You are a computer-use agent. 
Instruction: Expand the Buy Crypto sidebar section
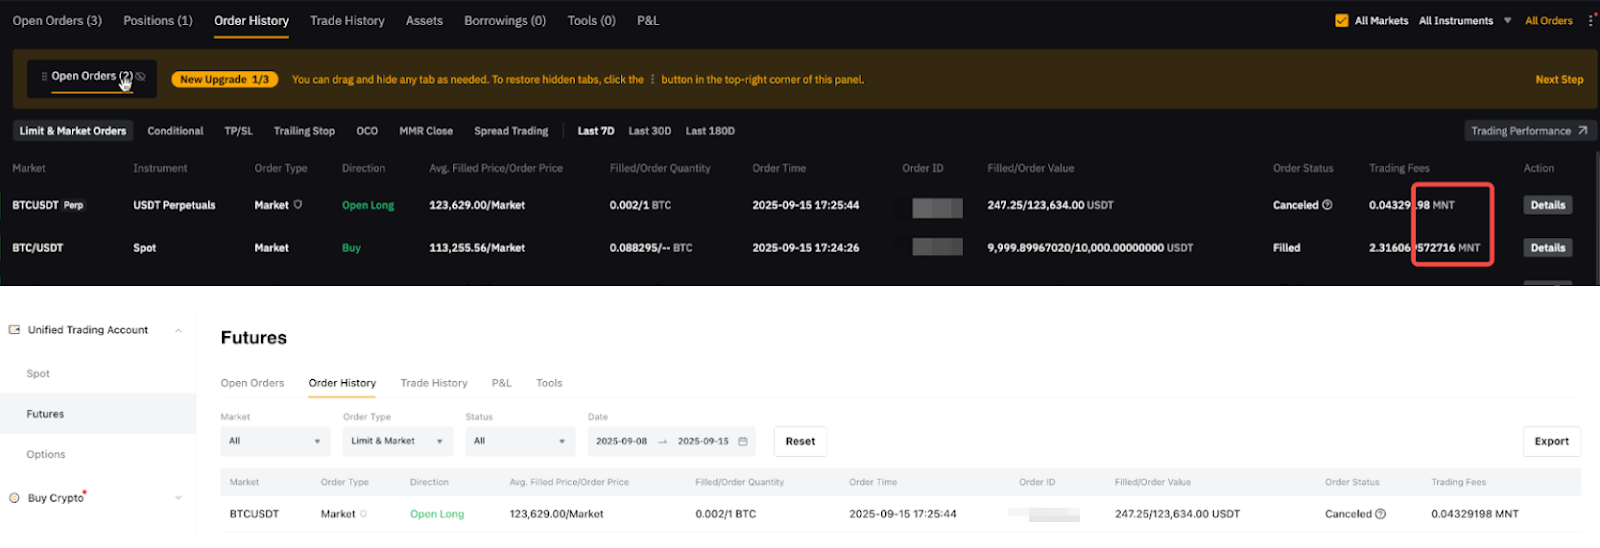pyautogui.click(x=178, y=498)
